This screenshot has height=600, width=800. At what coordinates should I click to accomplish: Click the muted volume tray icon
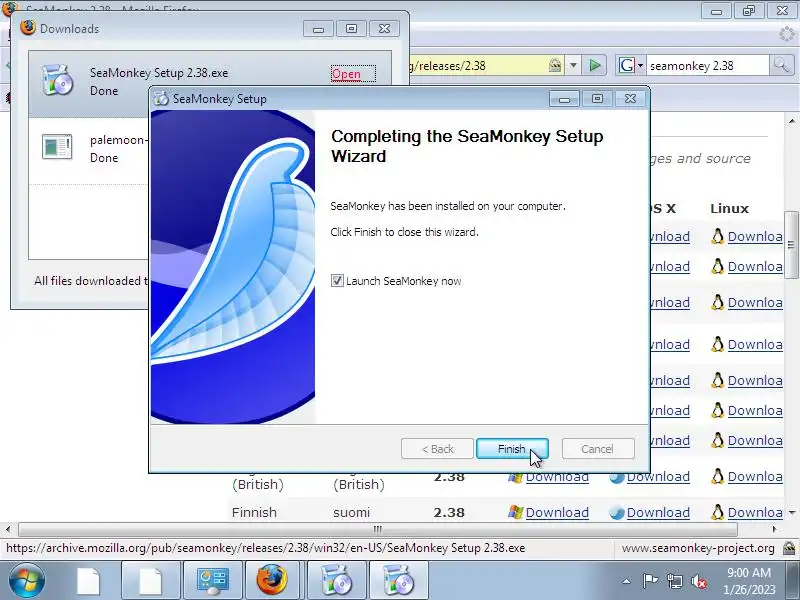pos(698,581)
